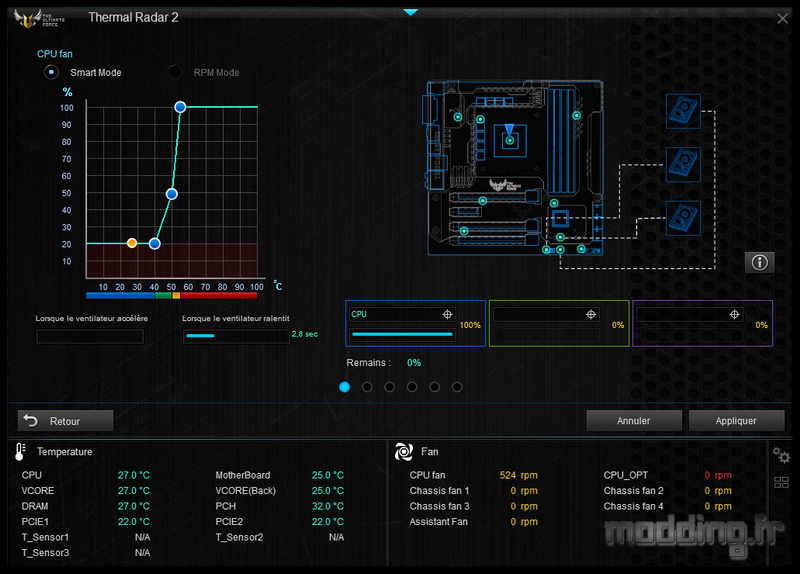Click the MotherBoard temperature label

click(242, 475)
